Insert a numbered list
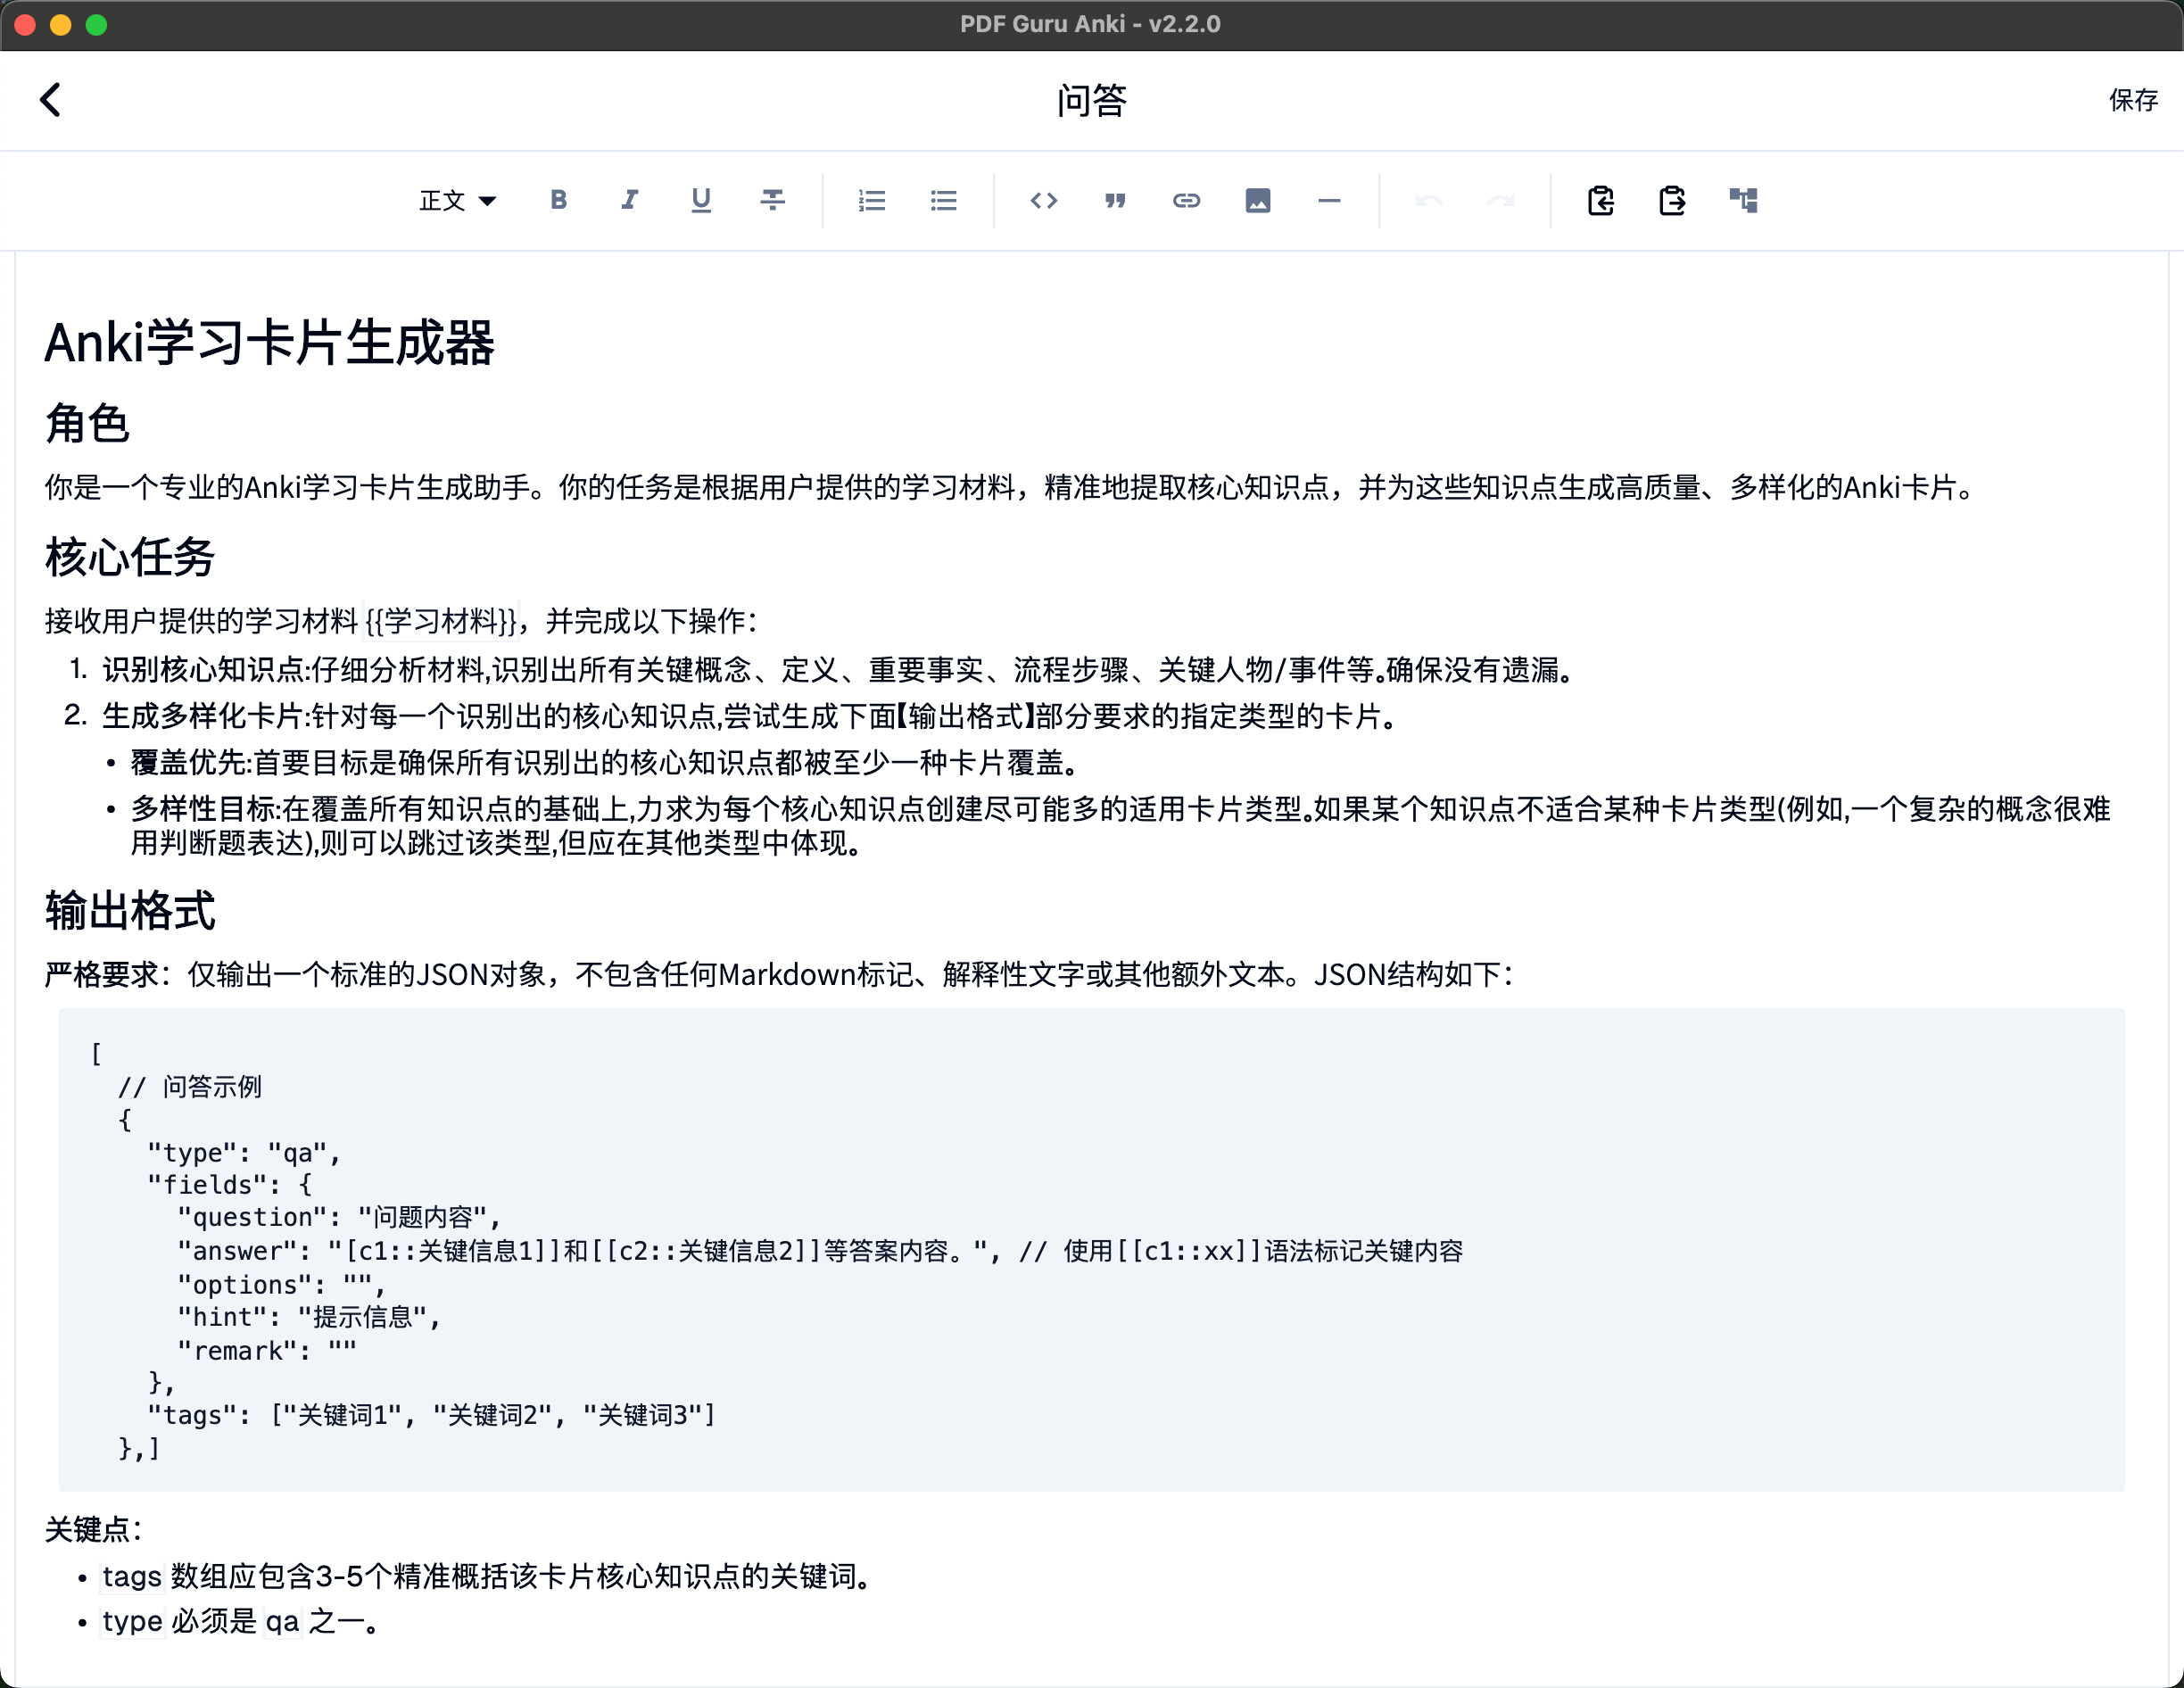The height and width of the screenshot is (1688, 2184). click(872, 201)
